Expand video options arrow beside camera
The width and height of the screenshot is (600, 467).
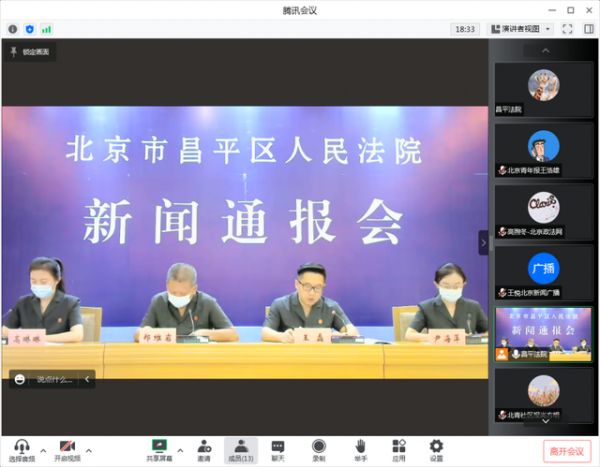click(88, 449)
